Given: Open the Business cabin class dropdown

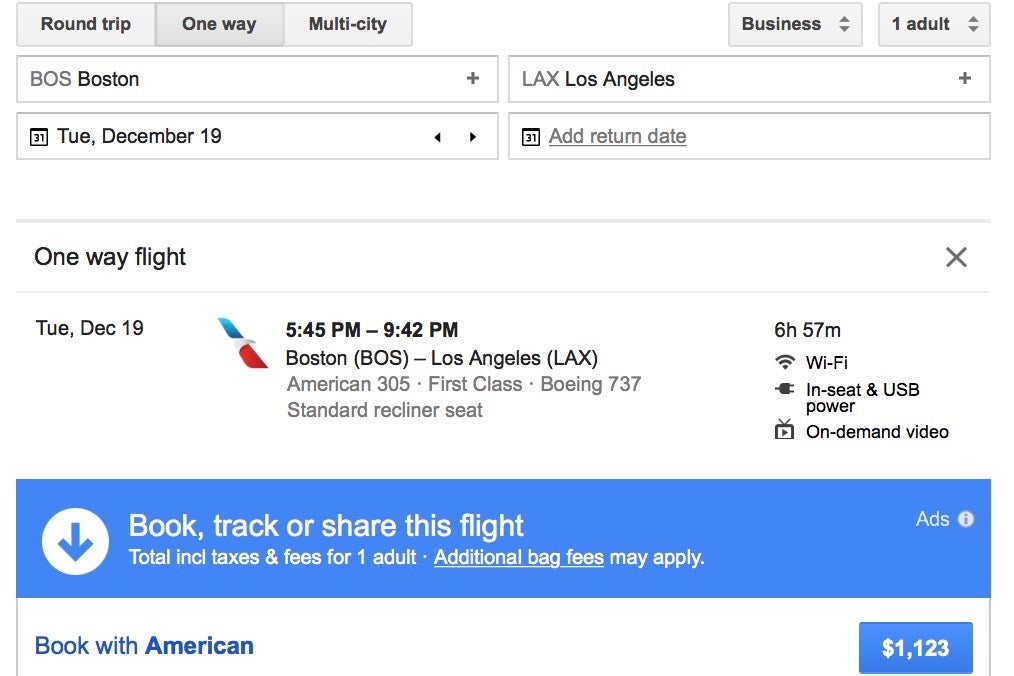Looking at the screenshot, I should [x=795, y=24].
